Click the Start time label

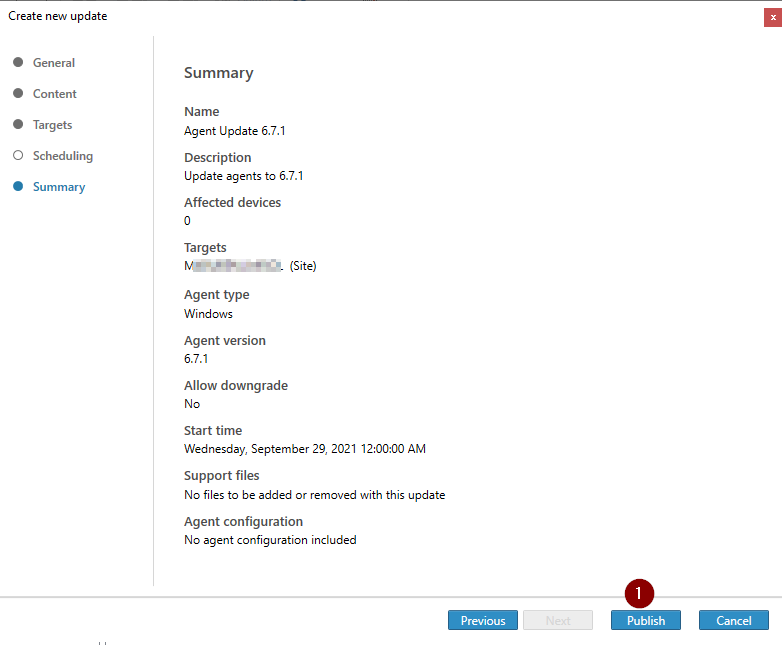213,430
